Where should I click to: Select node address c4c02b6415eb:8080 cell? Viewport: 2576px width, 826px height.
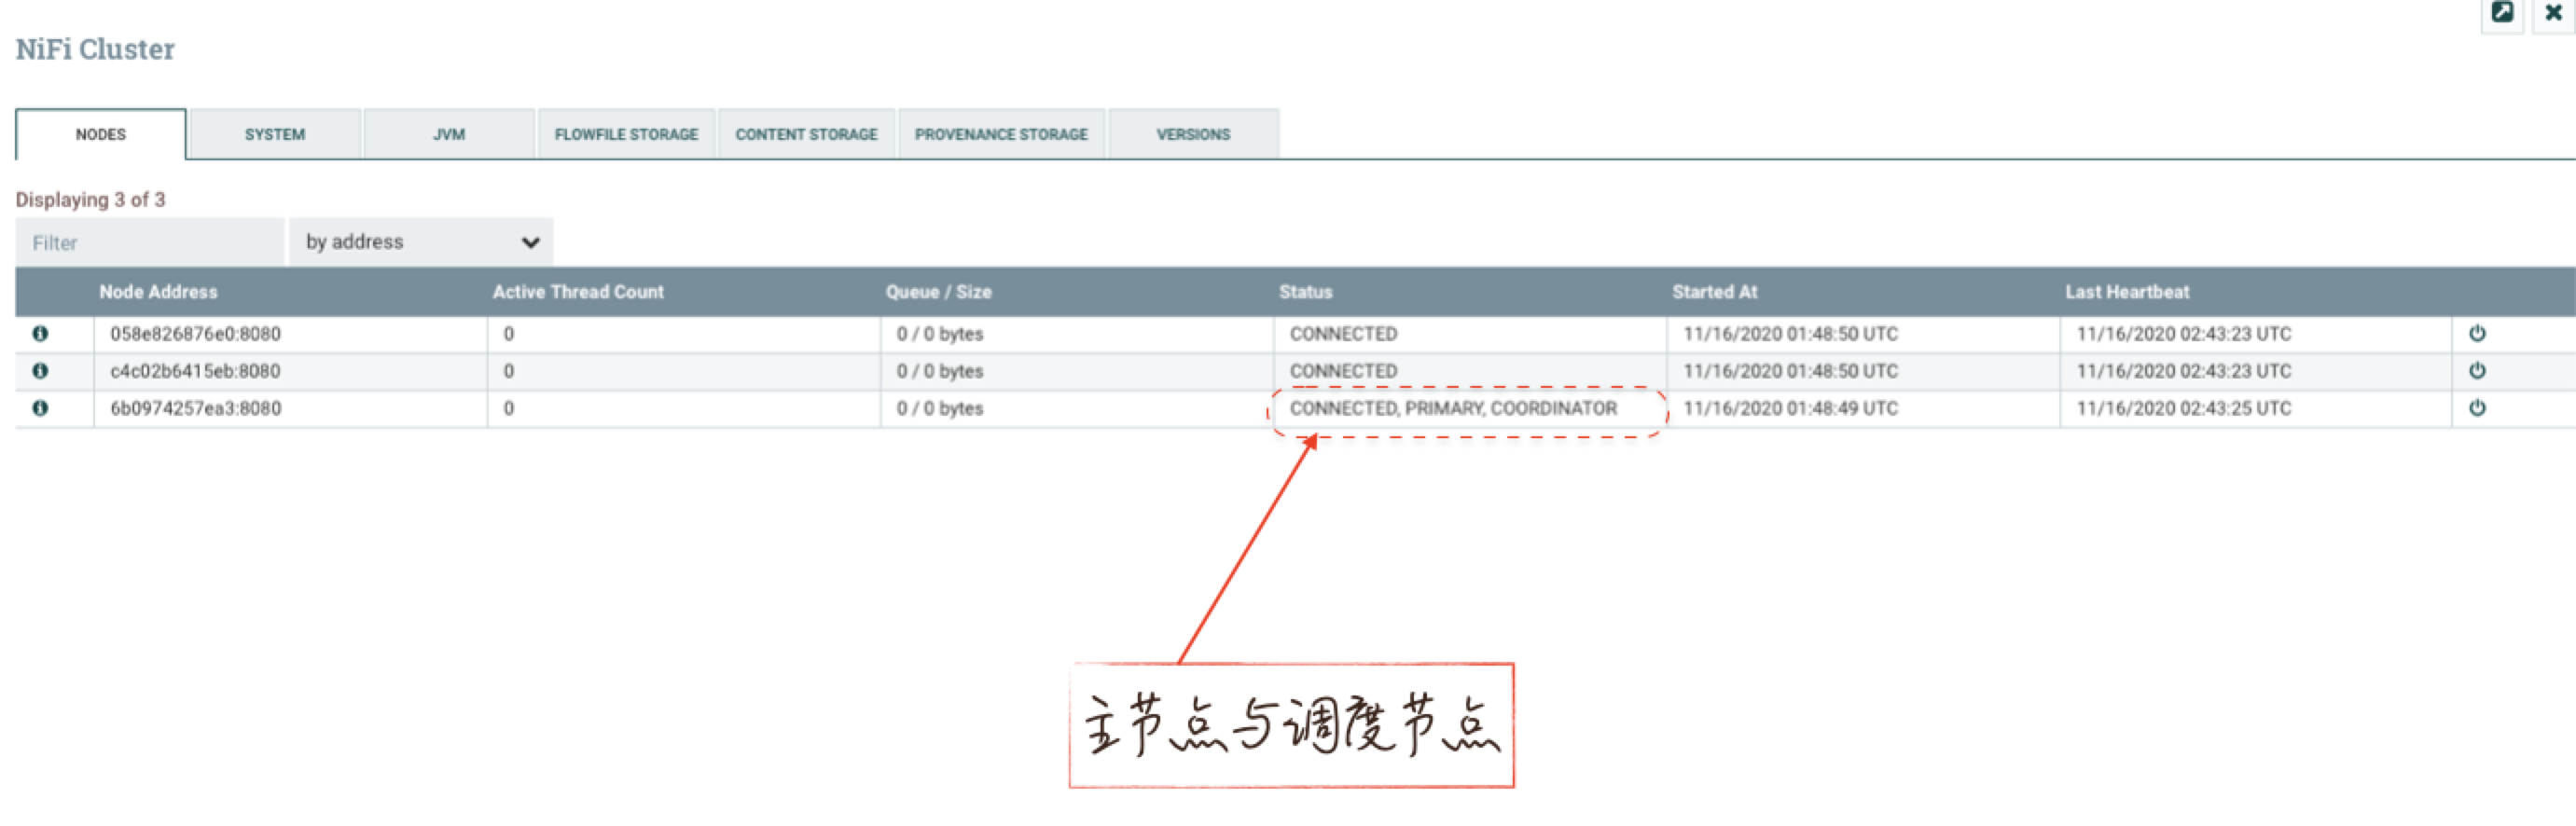click(290, 371)
